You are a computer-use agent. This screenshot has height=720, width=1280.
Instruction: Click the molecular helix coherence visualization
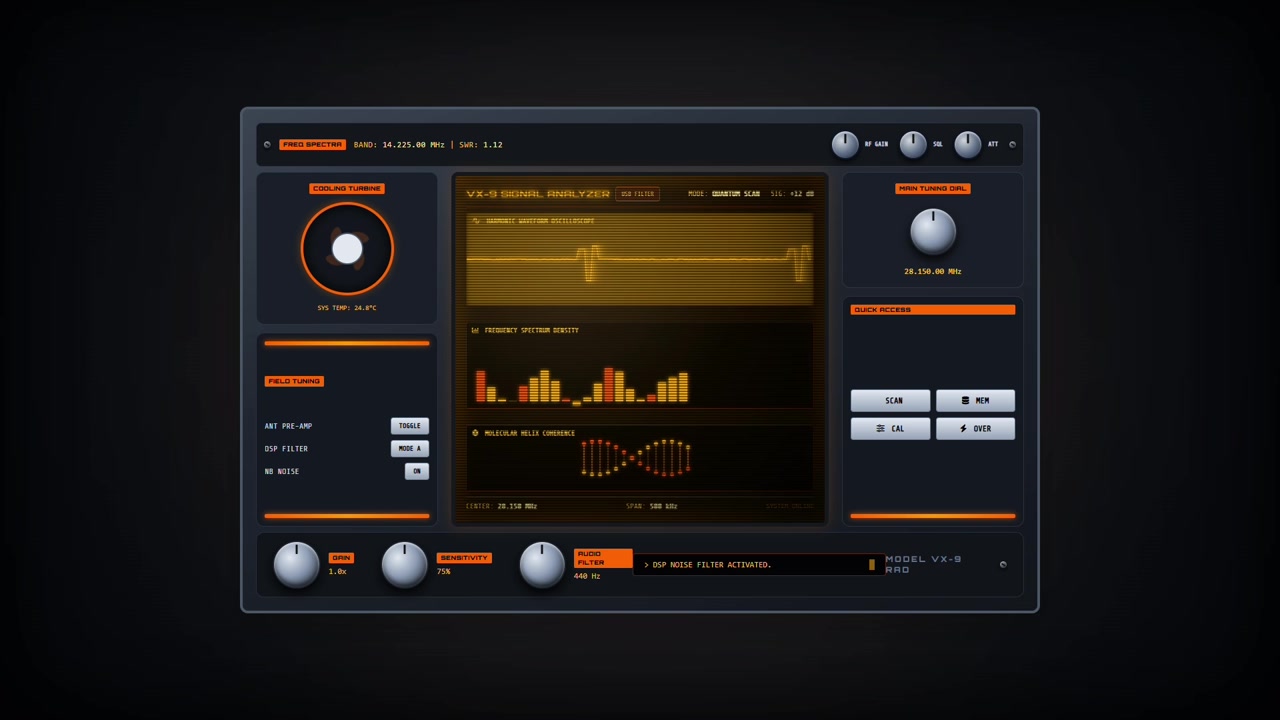click(636, 457)
